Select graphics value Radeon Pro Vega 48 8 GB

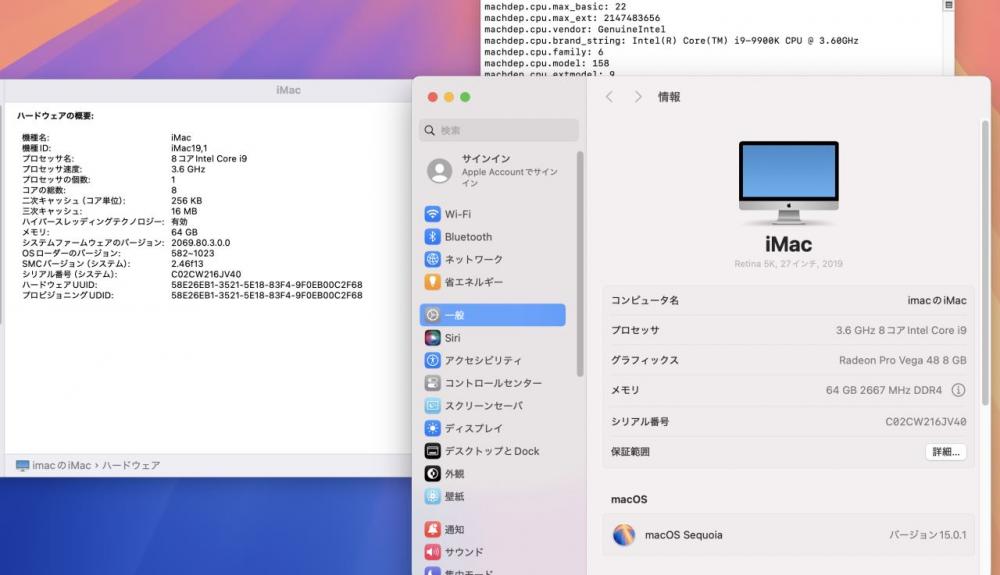pyautogui.click(x=902, y=360)
